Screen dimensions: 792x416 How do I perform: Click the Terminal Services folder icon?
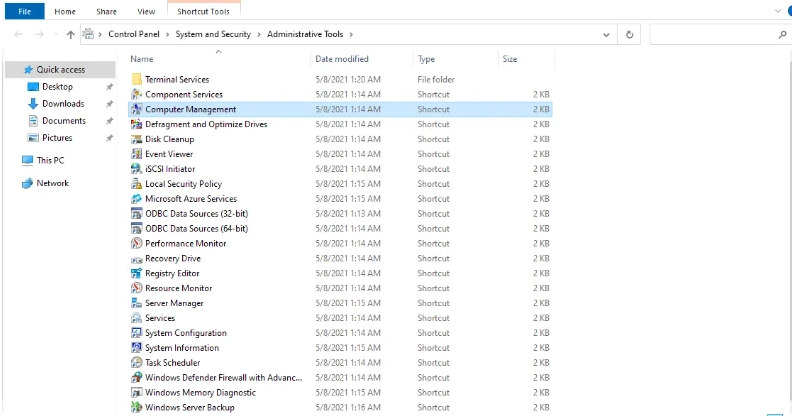pyautogui.click(x=137, y=79)
